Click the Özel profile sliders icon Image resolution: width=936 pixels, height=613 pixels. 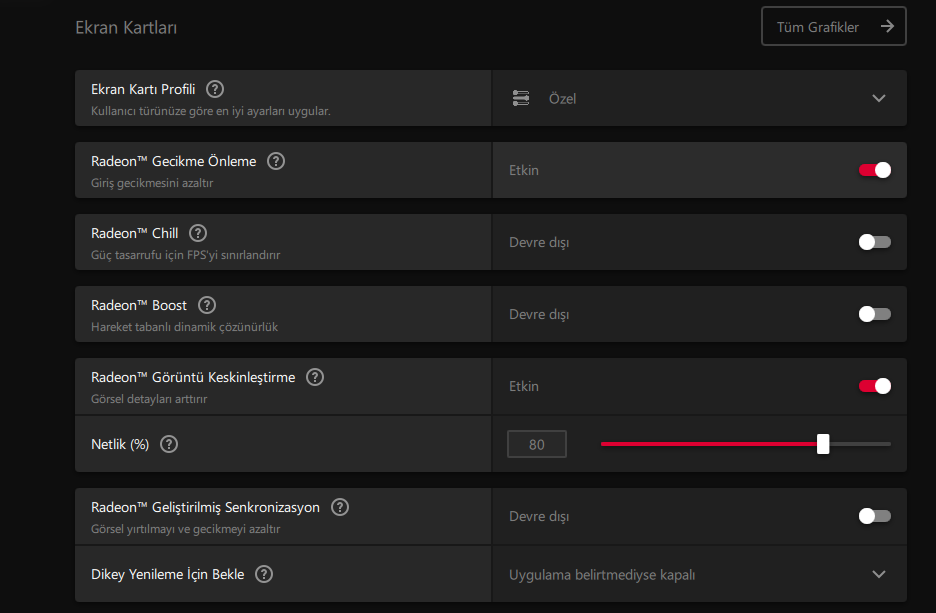pos(521,98)
